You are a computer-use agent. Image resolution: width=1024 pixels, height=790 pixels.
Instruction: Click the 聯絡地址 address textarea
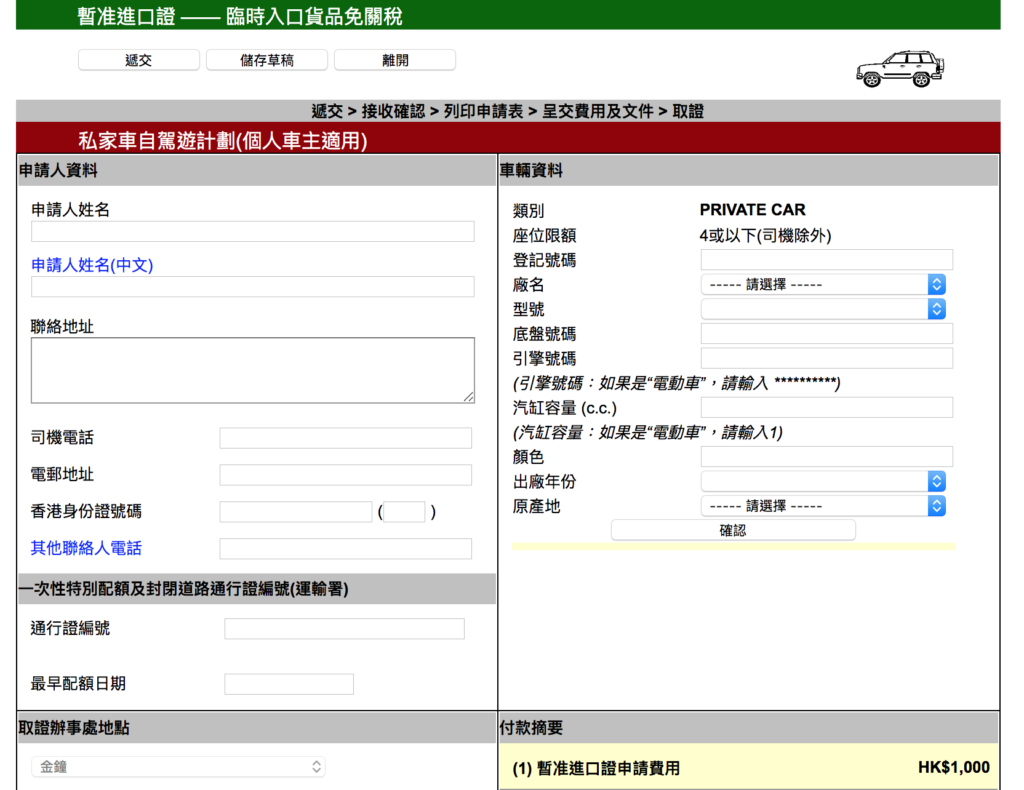pyautogui.click(x=253, y=370)
